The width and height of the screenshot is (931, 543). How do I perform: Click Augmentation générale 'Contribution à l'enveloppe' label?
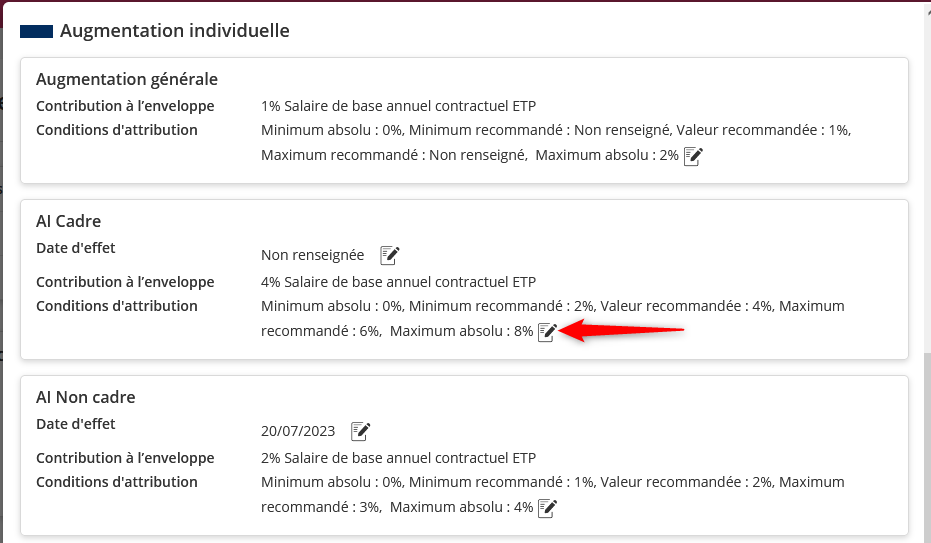pyautogui.click(x=125, y=106)
